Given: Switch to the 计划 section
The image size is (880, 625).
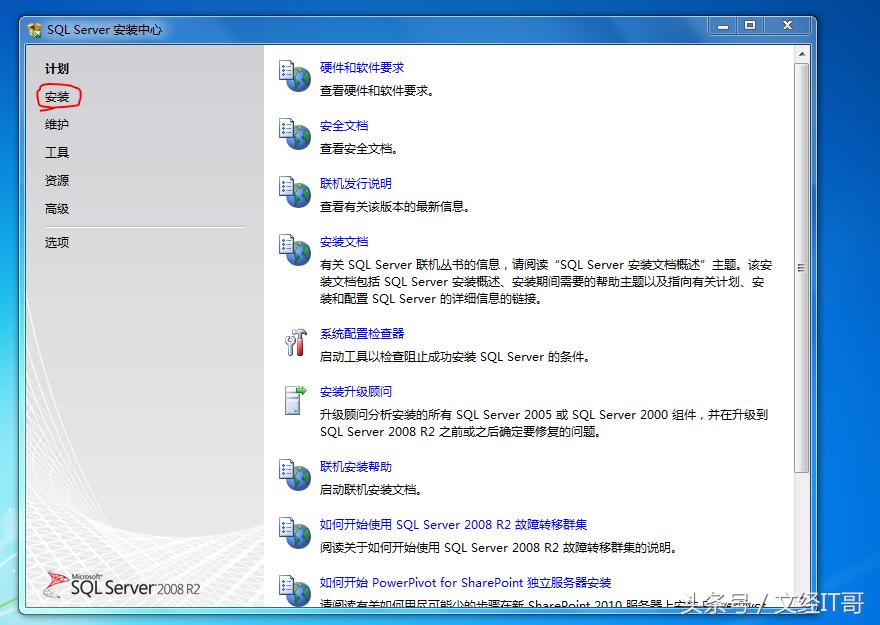Looking at the screenshot, I should tap(55, 68).
